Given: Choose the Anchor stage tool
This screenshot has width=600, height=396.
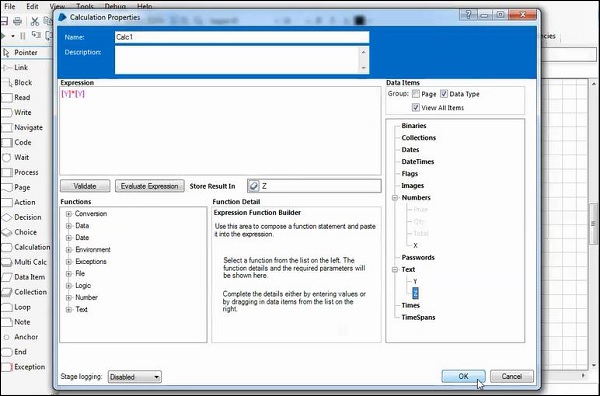Looking at the screenshot, I should tap(21, 337).
